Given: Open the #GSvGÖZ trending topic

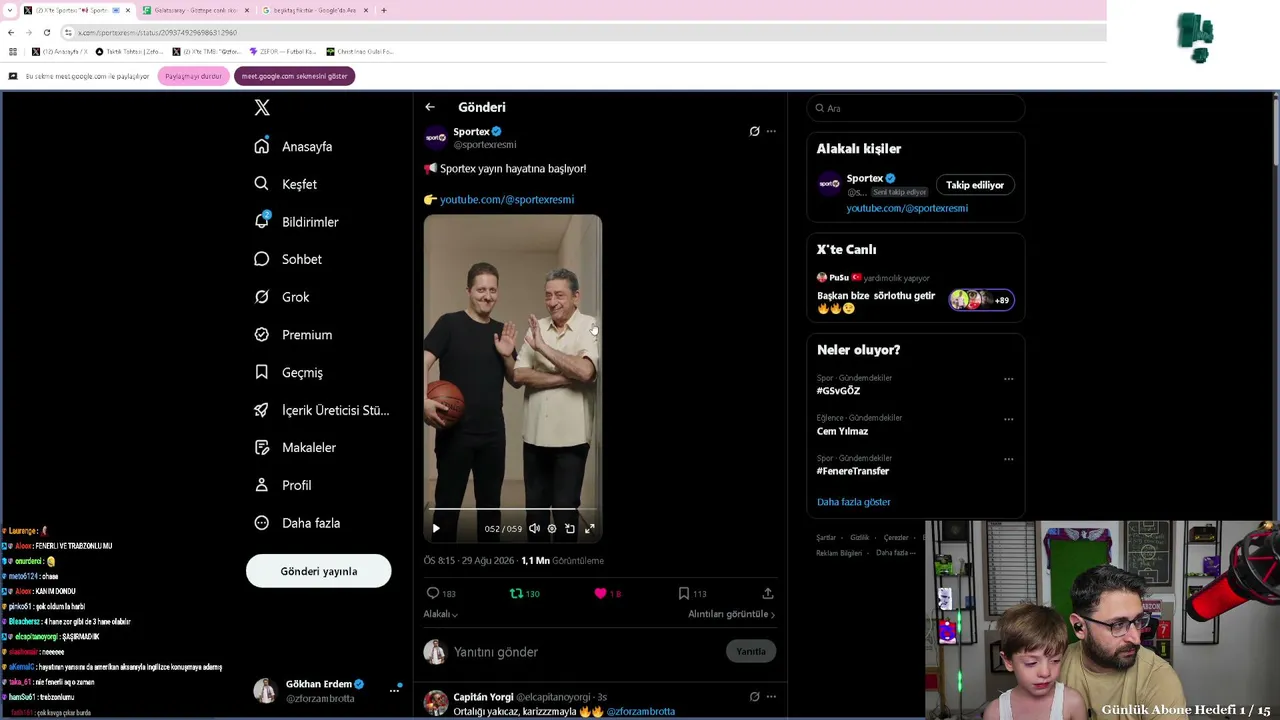Looking at the screenshot, I should coord(838,391).
